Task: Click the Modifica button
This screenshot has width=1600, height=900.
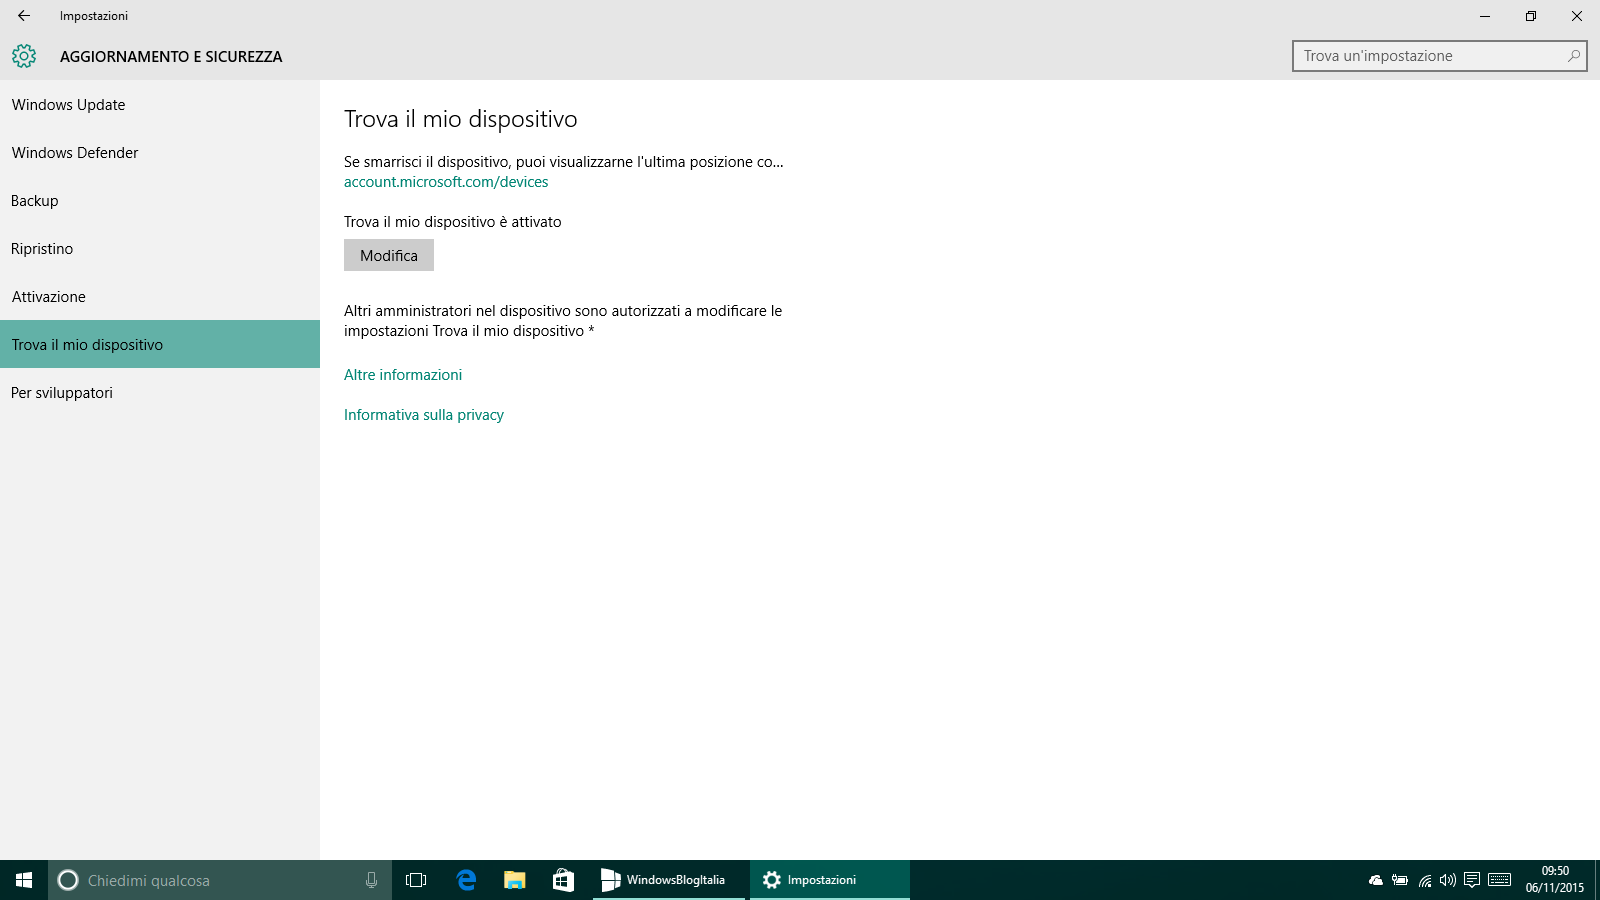Action: (x=389, y=255)
